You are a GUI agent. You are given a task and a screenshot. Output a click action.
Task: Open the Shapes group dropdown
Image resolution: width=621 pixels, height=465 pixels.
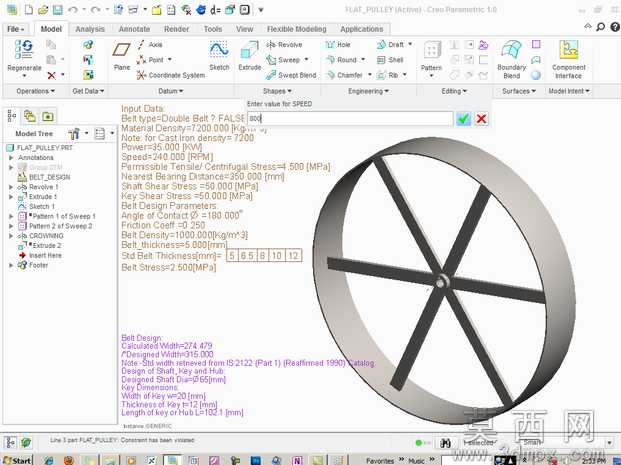[x=277, y=91]
